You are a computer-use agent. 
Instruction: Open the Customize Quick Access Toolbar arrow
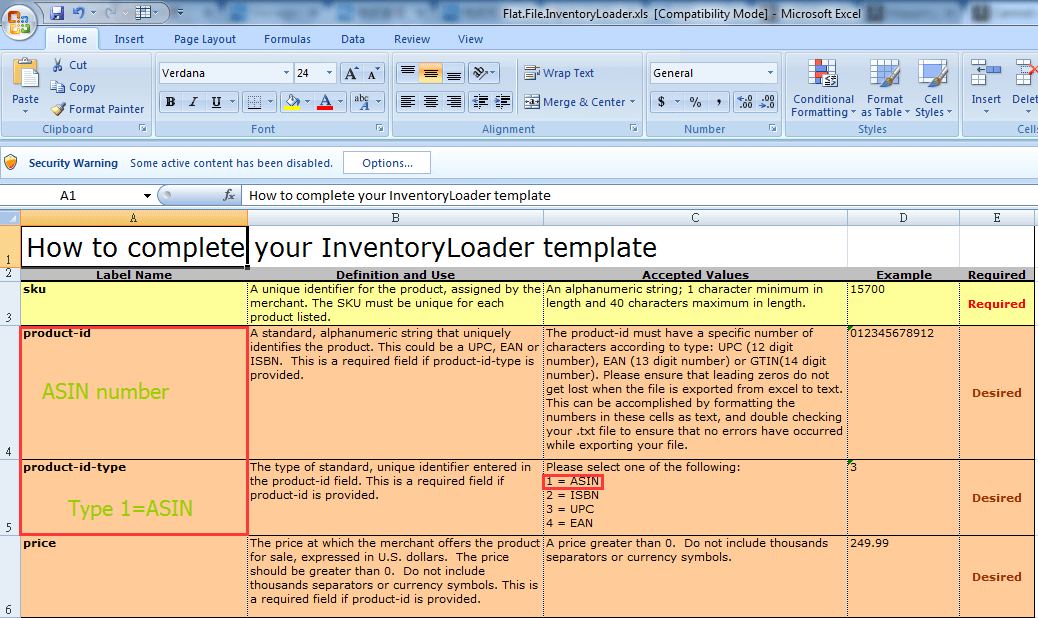pos(180,13)
